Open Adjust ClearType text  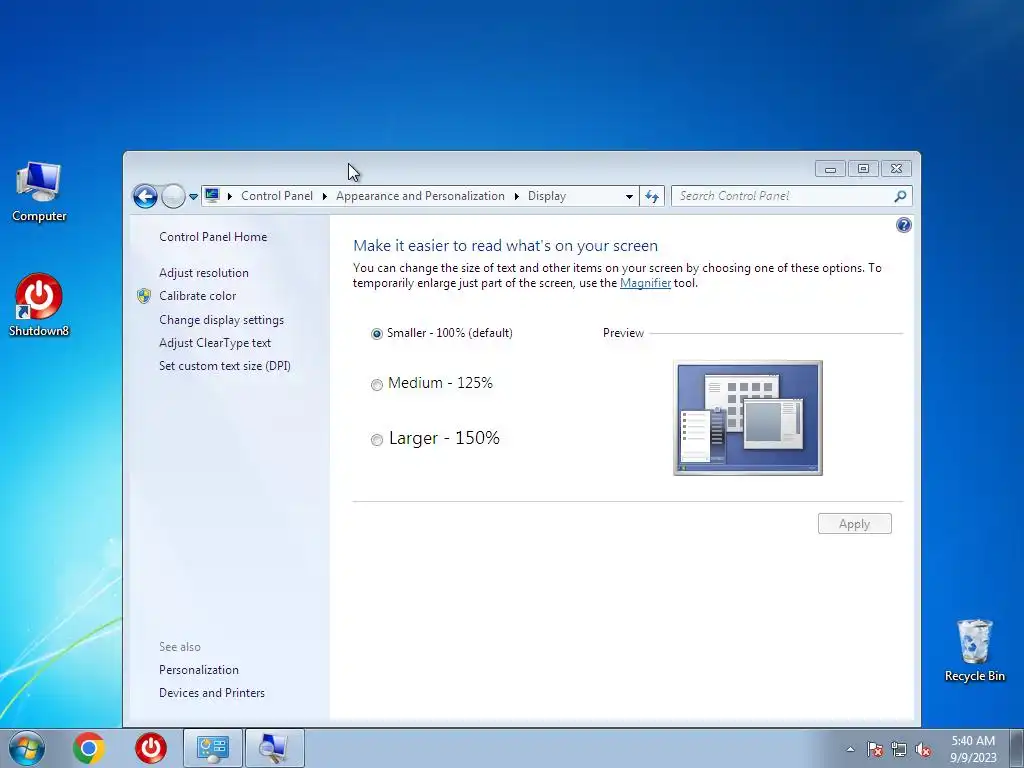tap(215, 343)
